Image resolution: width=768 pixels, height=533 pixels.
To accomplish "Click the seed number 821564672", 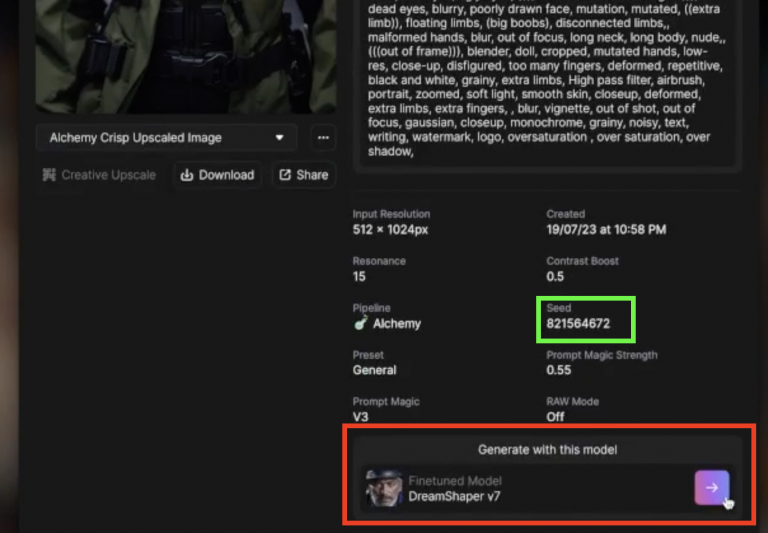I will pos(578,324).
